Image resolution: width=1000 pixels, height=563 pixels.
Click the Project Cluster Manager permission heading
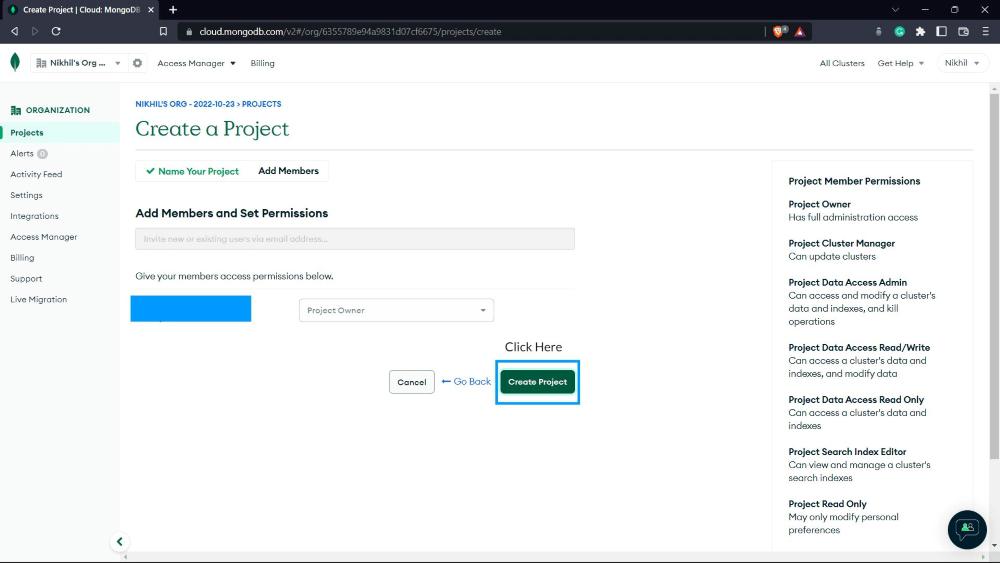click(841, 244)
